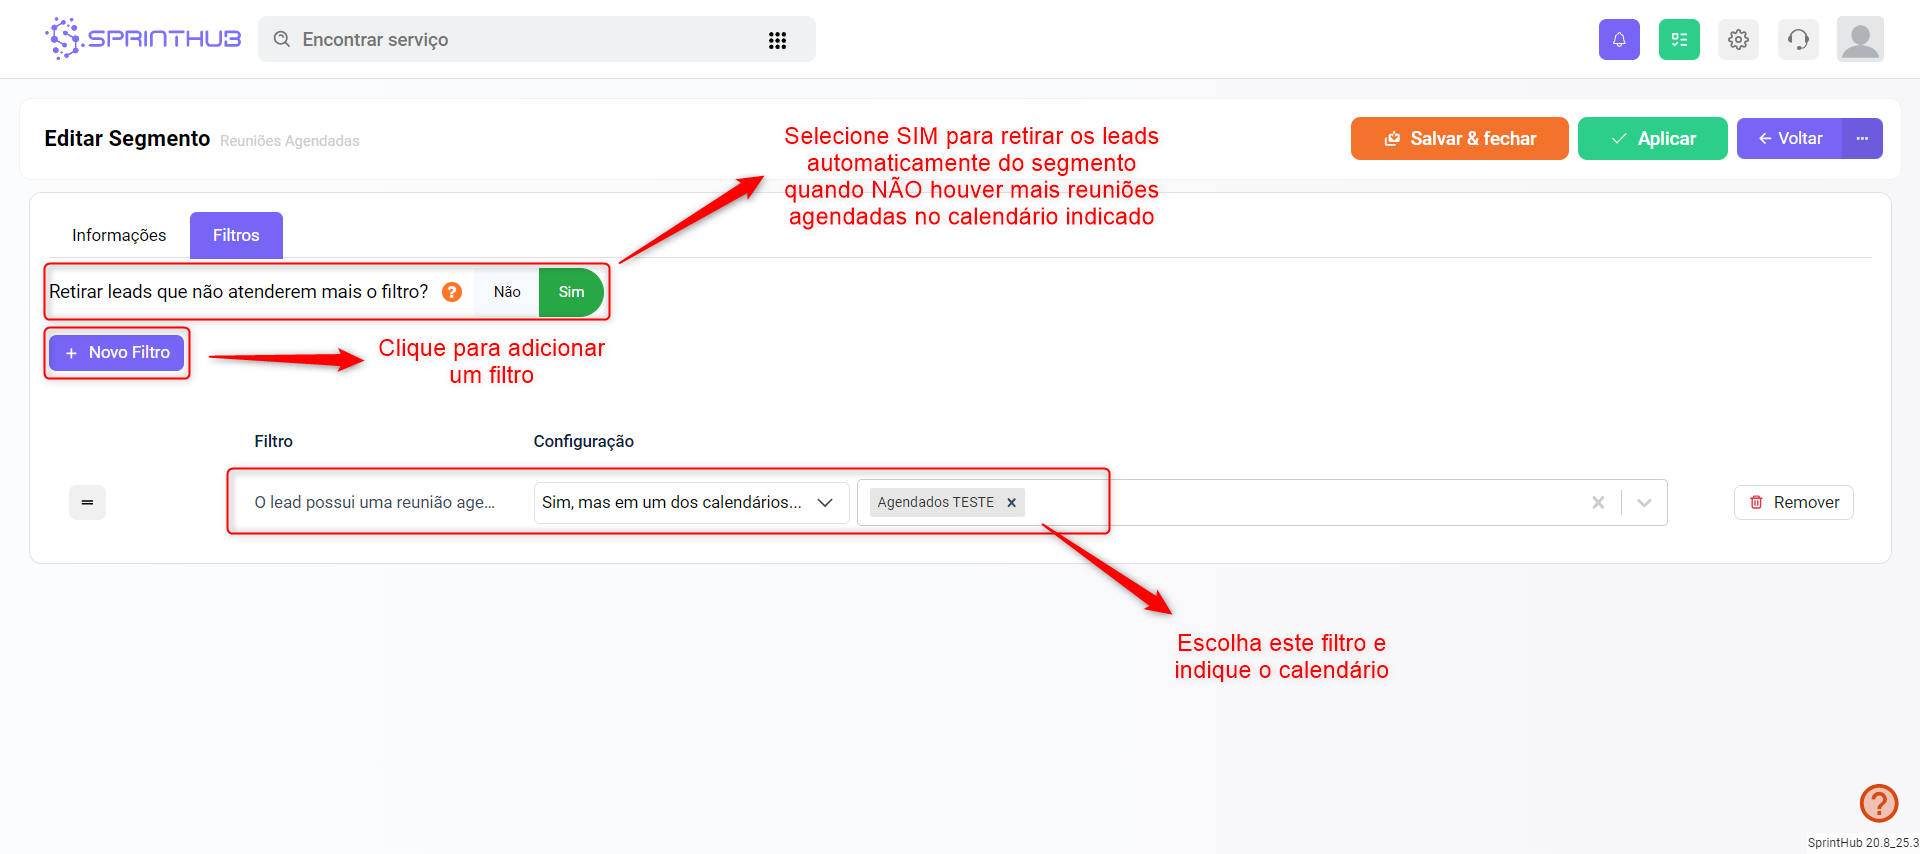
Task: Select Não for the remove leads option
Action: tap(507, 292)
